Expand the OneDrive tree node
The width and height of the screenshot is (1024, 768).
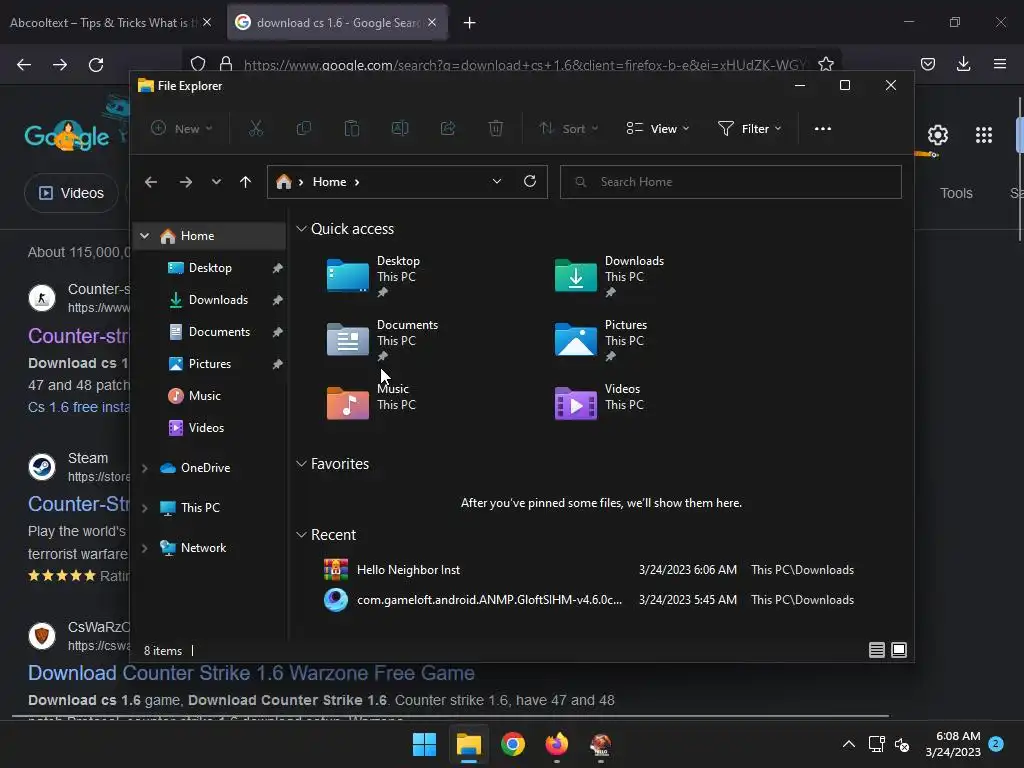click(x=144, y=468)
